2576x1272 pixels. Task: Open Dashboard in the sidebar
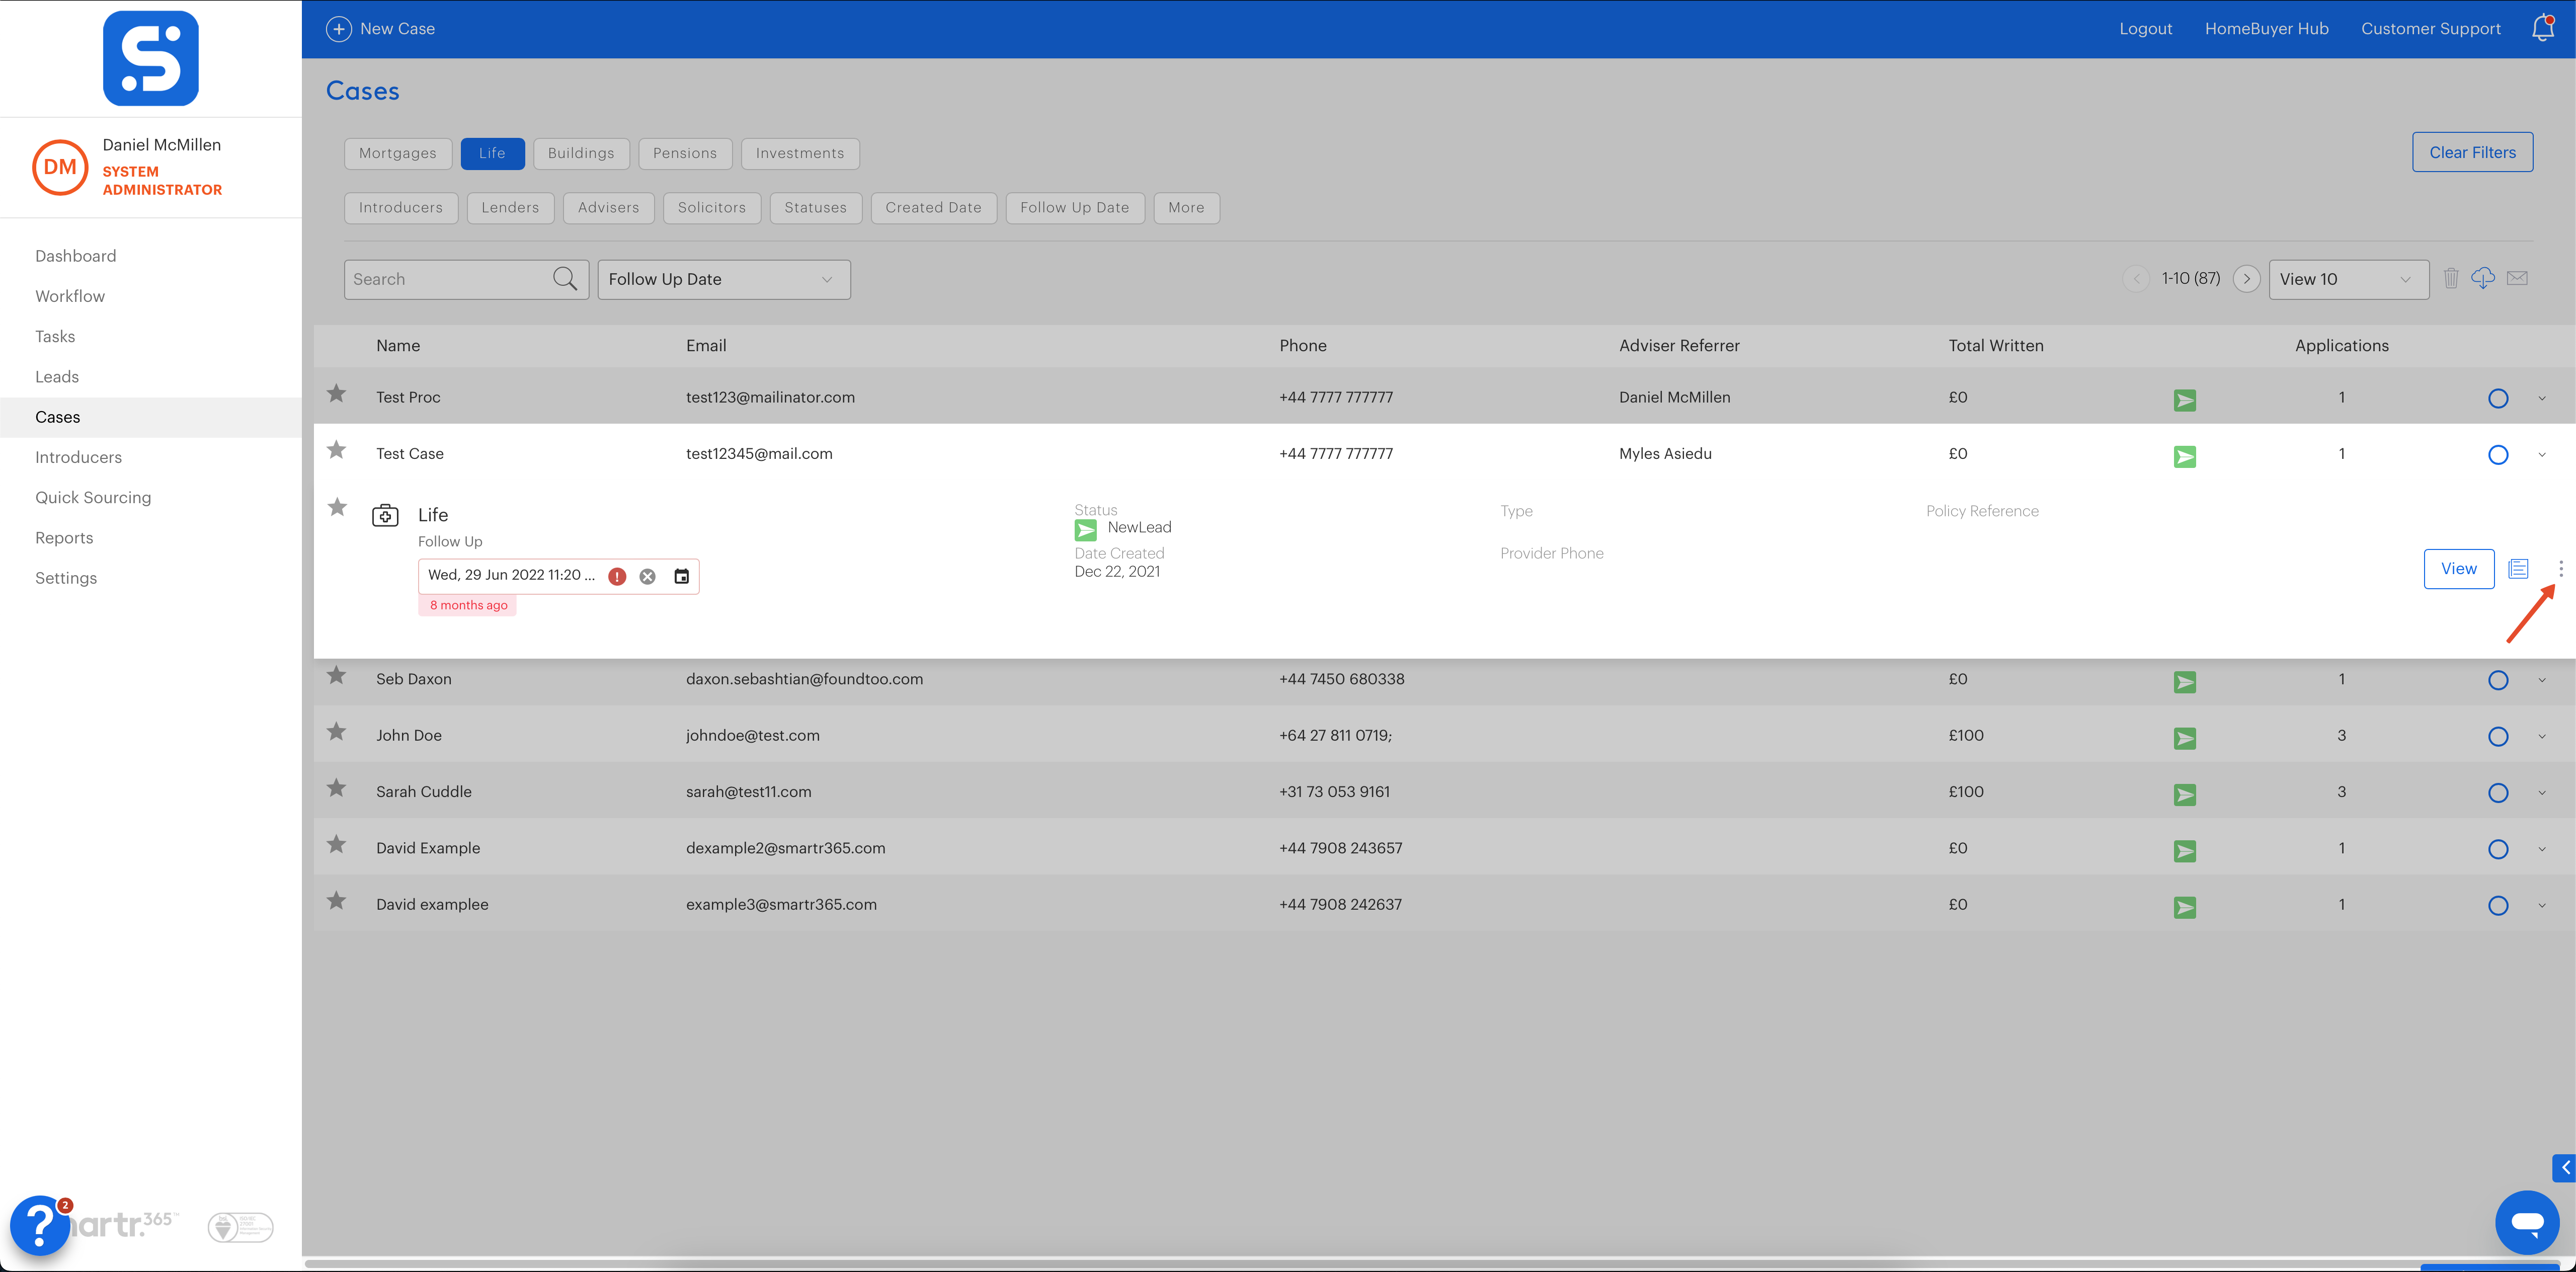(76, 256)
